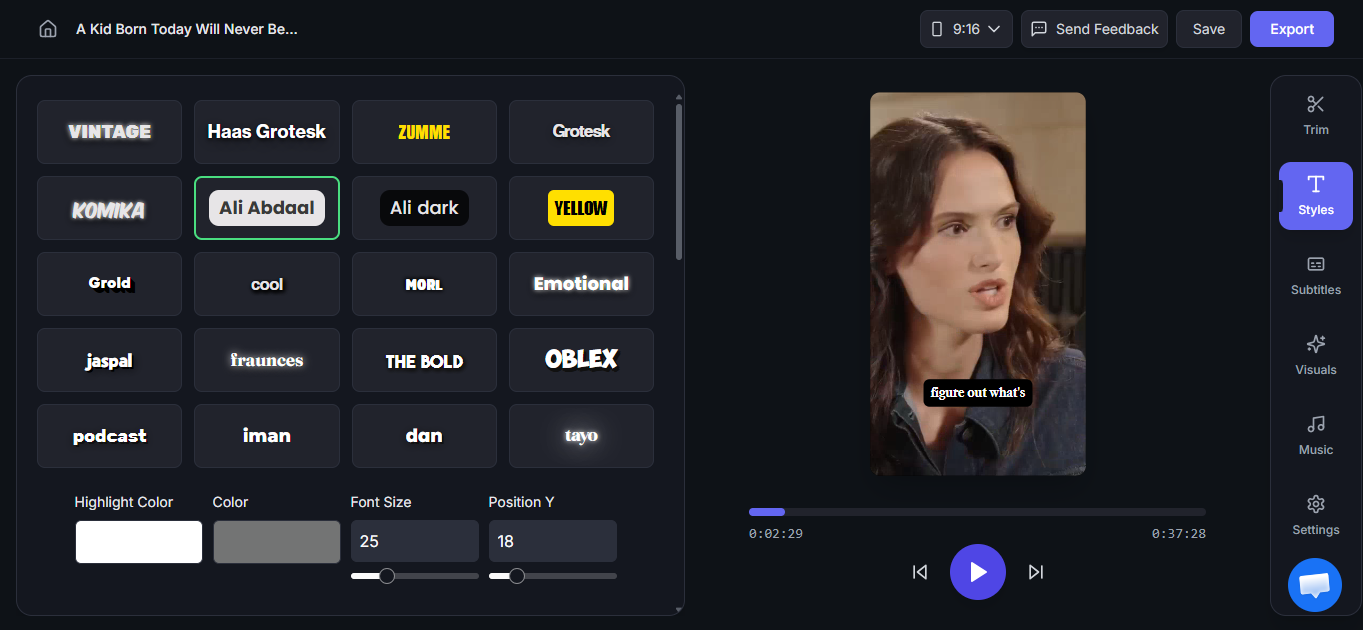
Task: Click the Font Size input field
Action: (x=415, y=541)
